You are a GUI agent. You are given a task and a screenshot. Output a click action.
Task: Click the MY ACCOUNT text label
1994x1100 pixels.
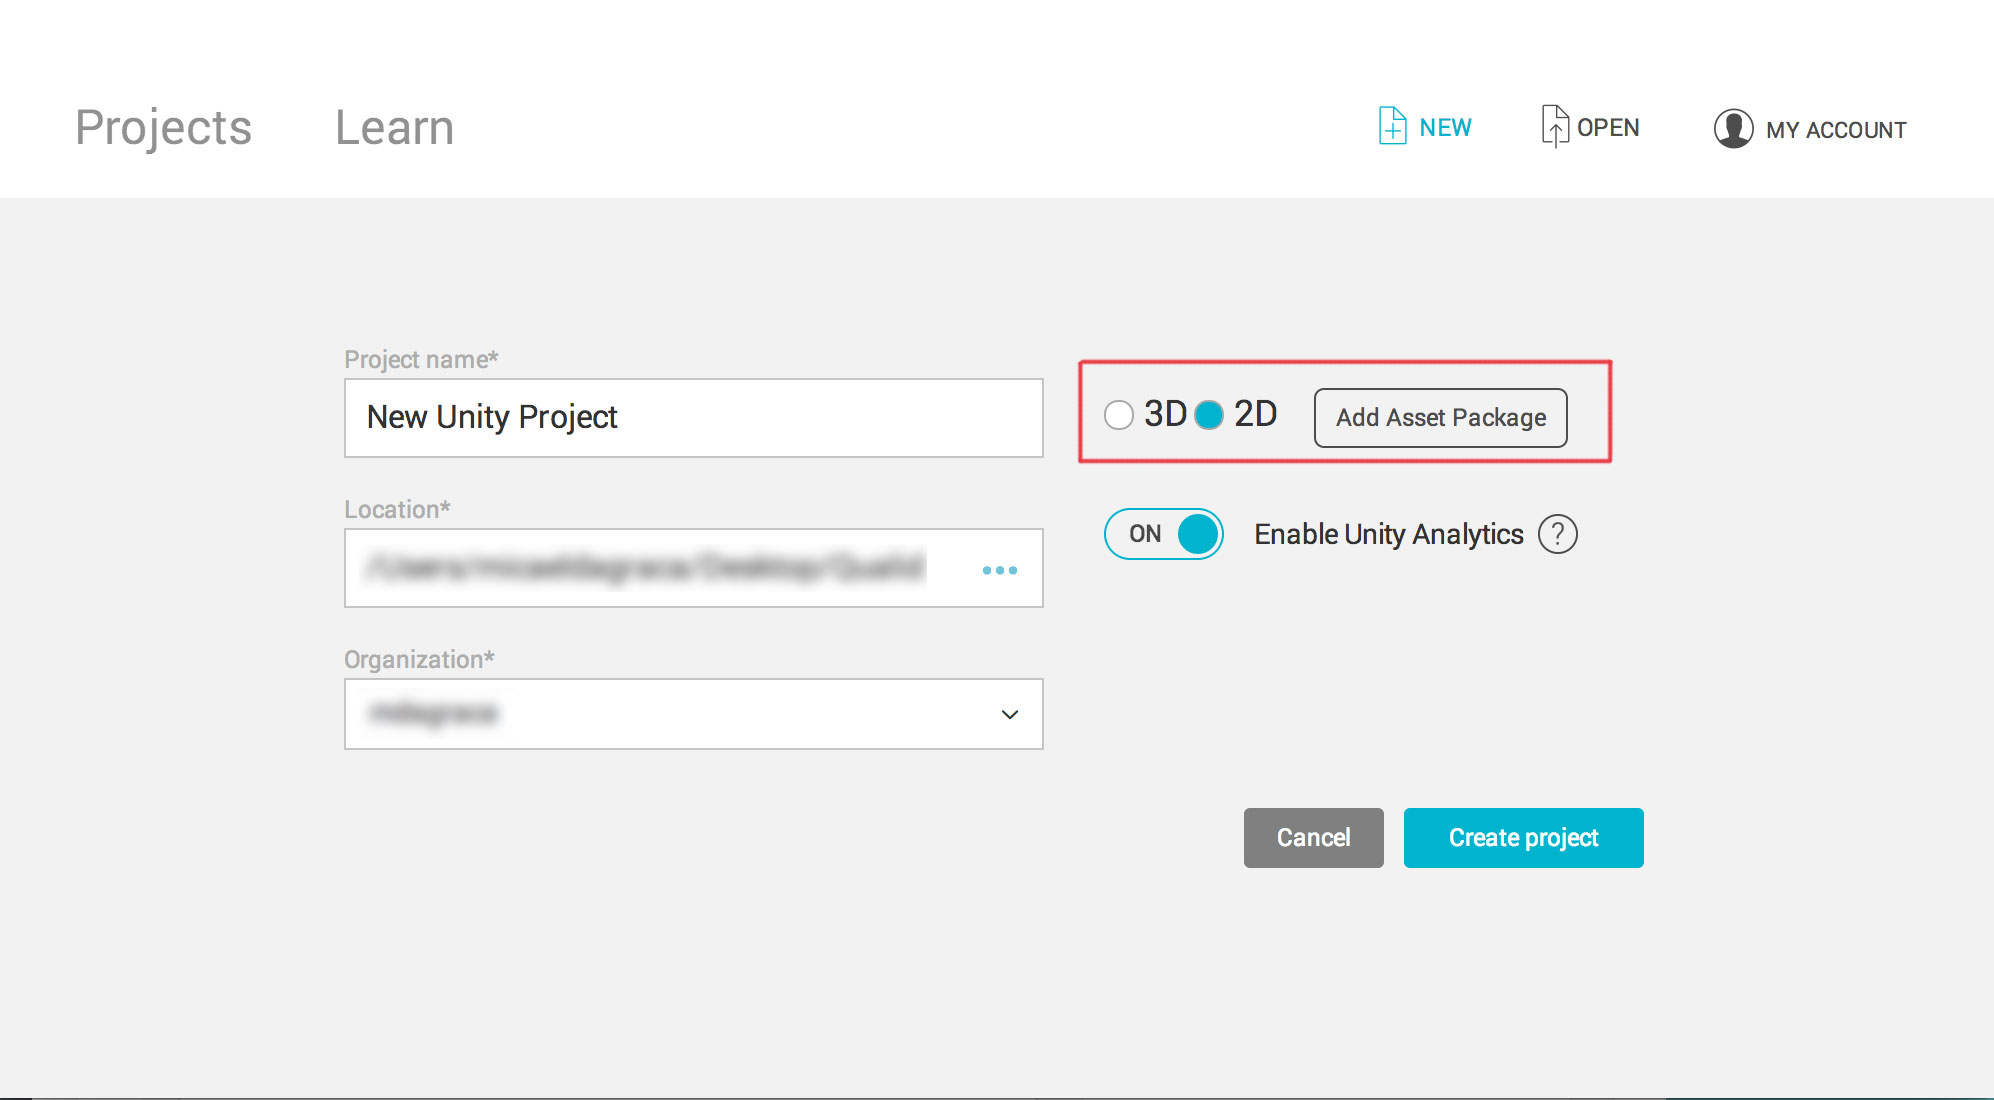(x=1836, y=130)
